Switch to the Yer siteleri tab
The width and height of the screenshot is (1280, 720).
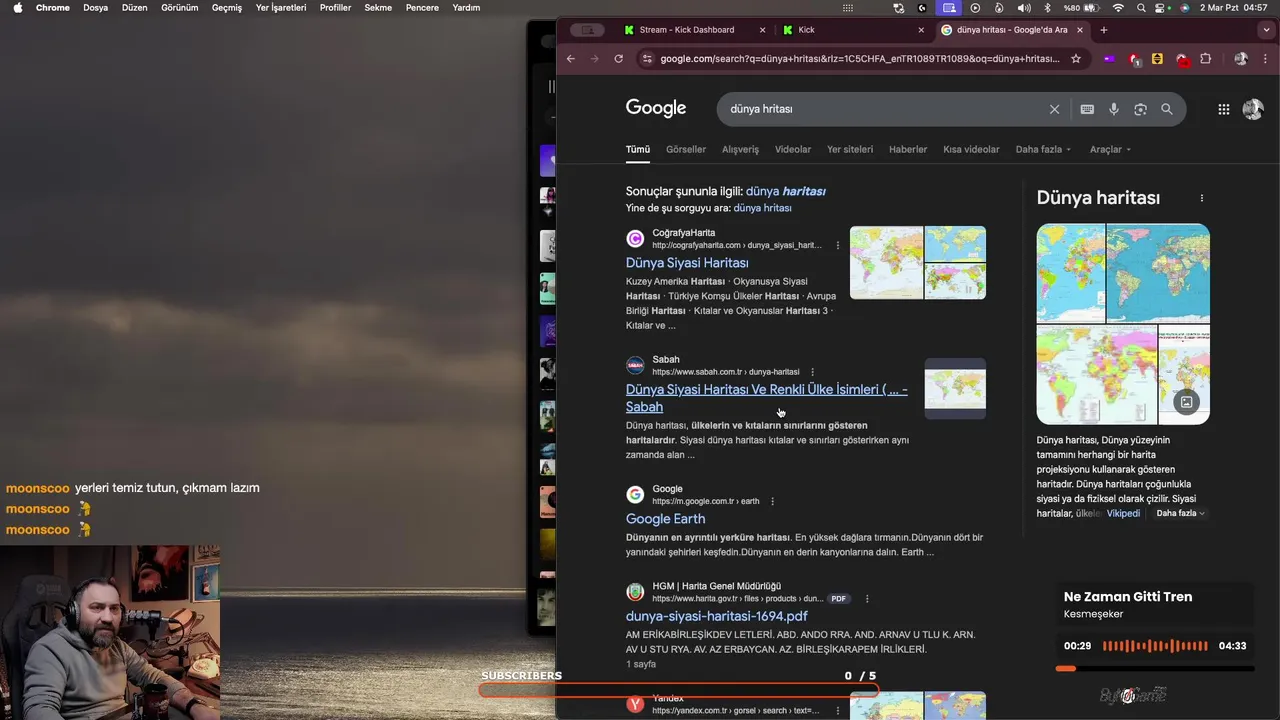tap(850, 149)
